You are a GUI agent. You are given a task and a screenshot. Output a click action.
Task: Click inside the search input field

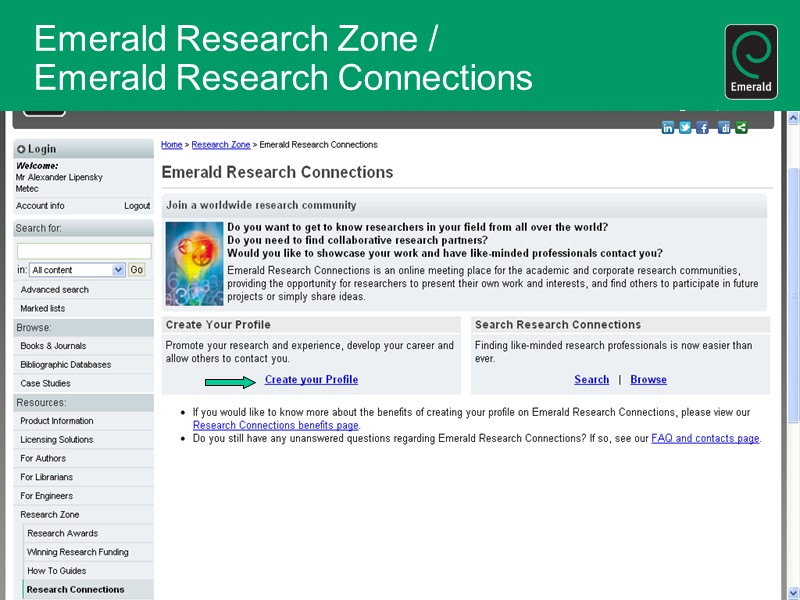click(x=83, y=249)
